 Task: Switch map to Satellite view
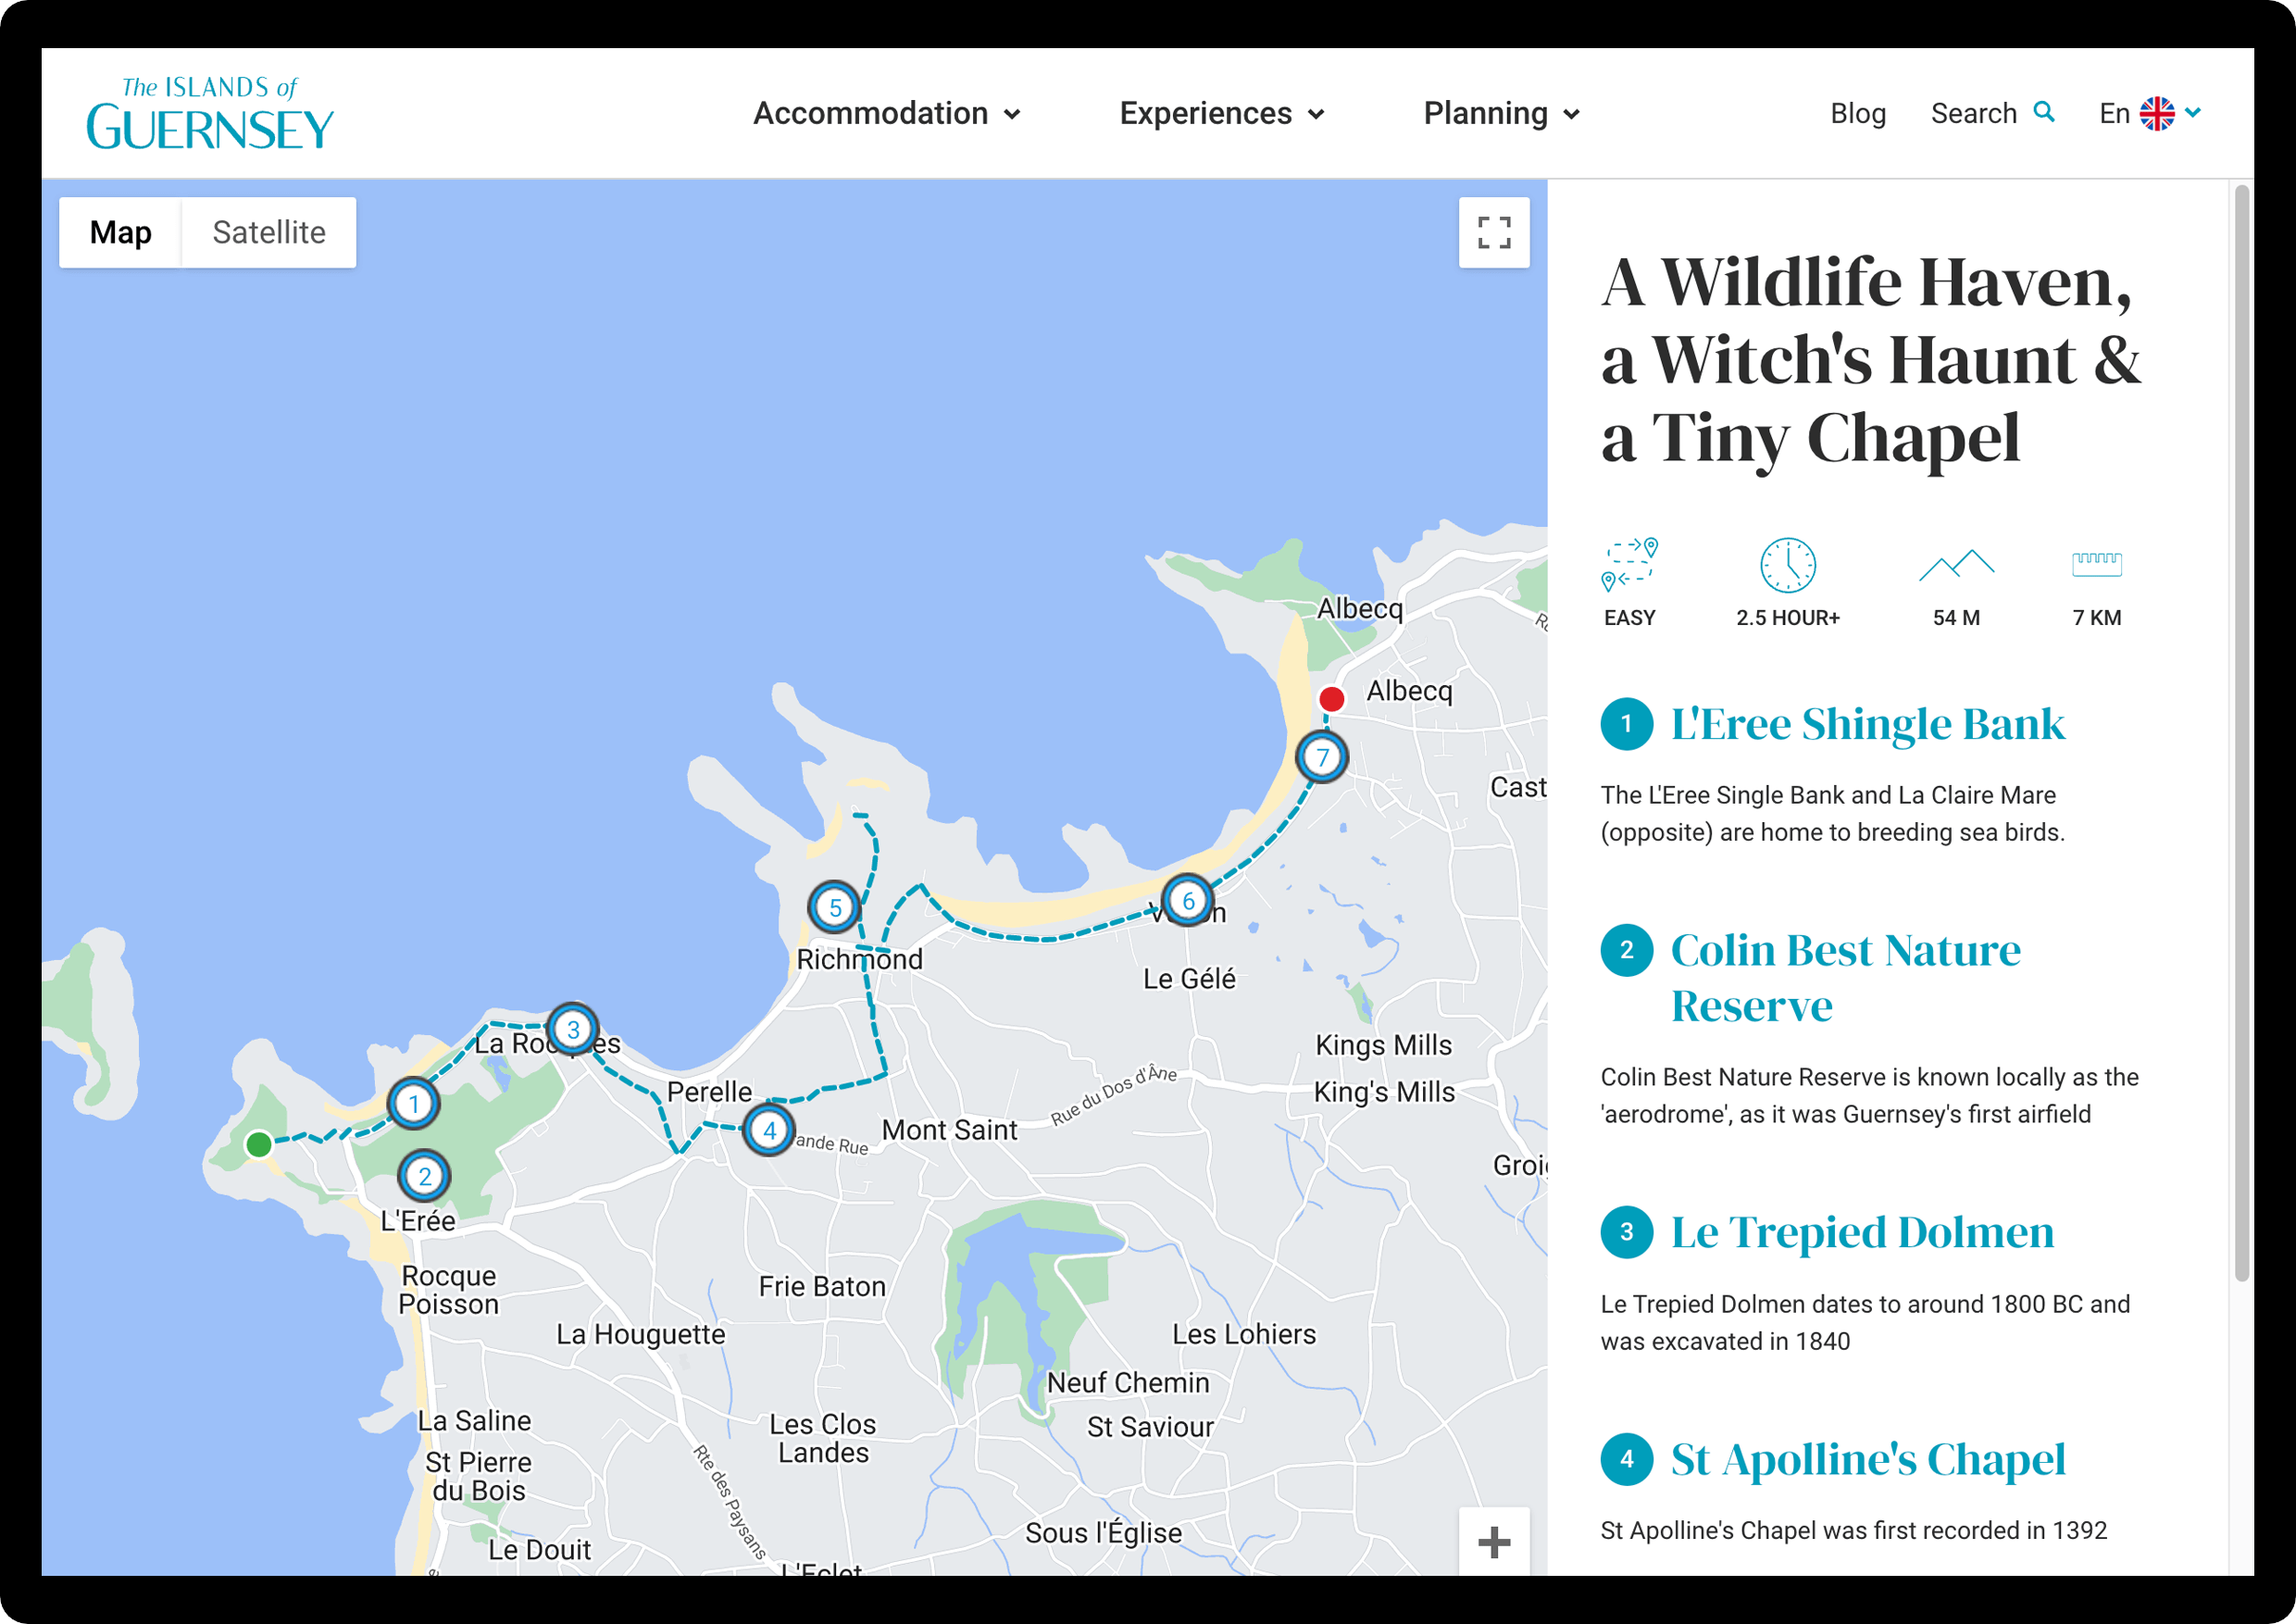click(269, 233)
